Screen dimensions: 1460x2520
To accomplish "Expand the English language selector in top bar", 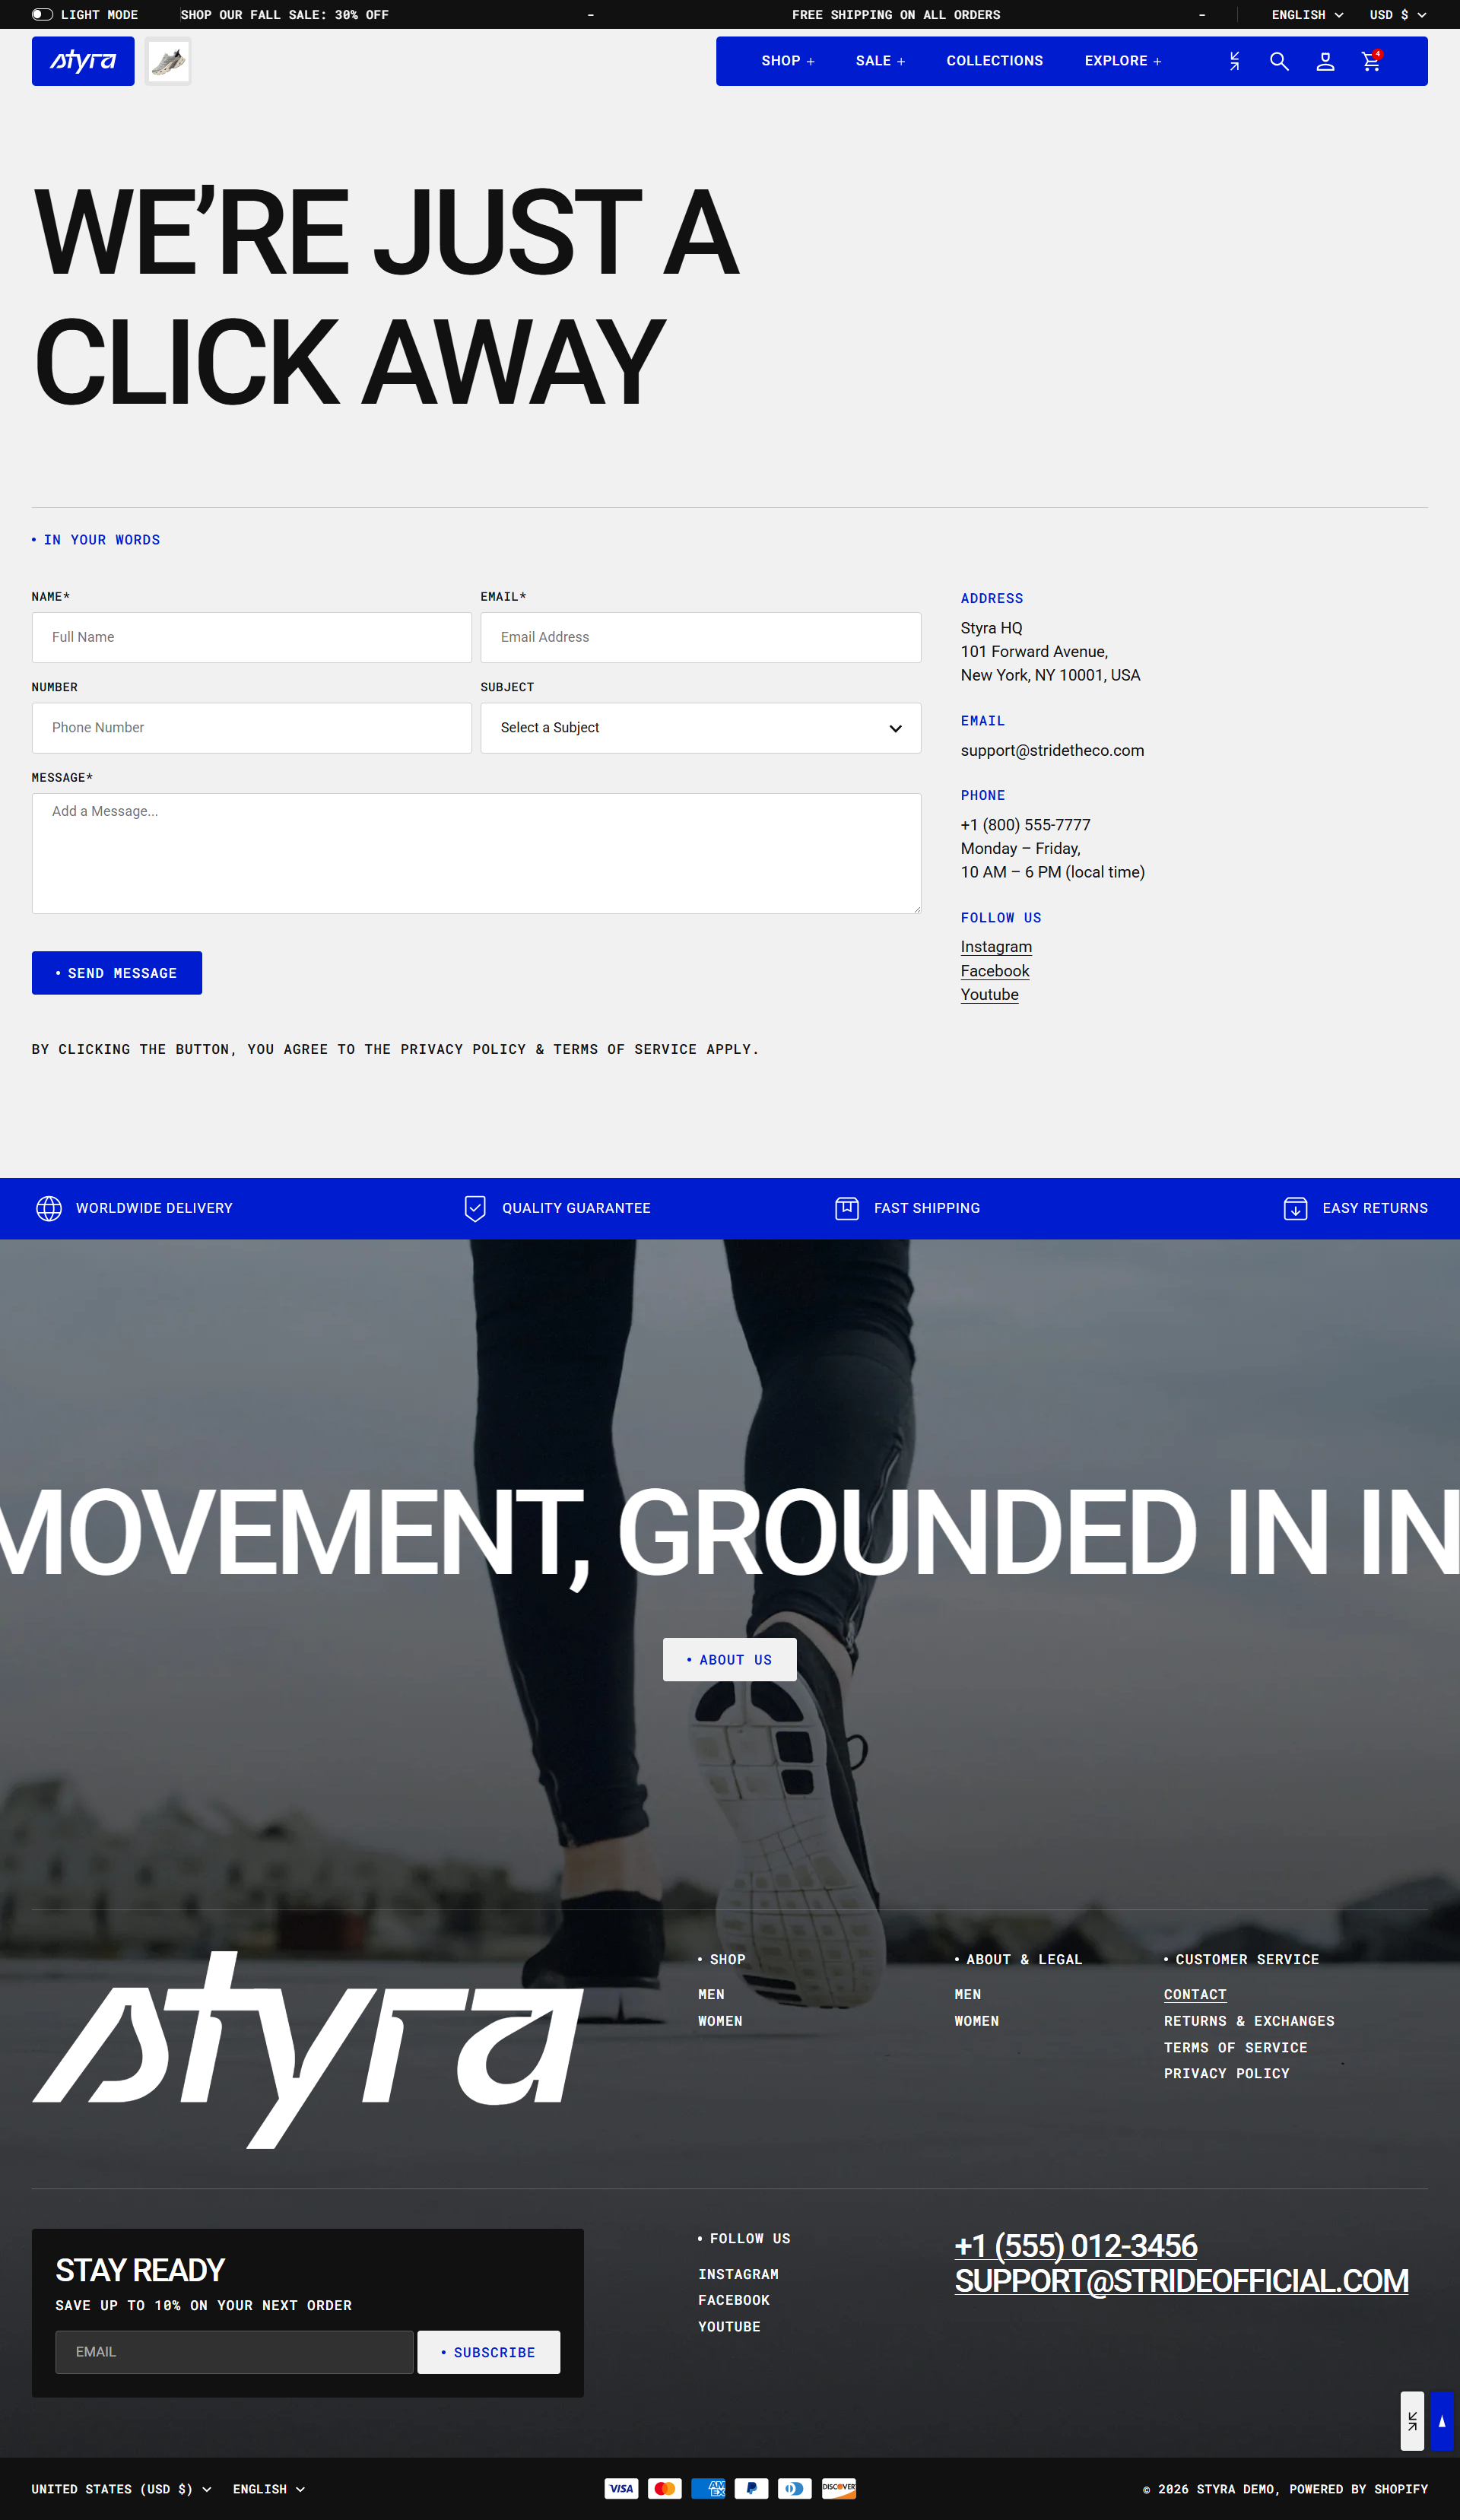I will point(1306,15).
